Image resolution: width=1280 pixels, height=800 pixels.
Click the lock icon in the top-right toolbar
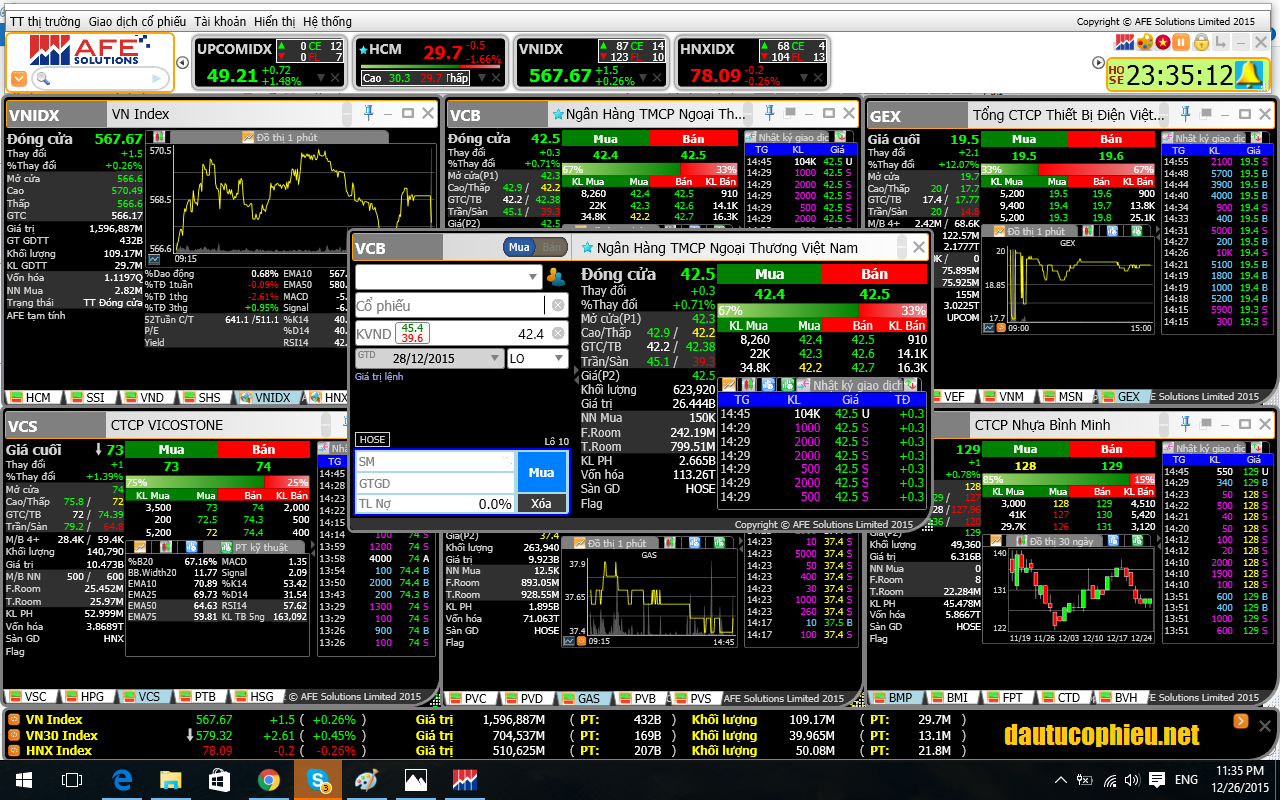(x=1201, y=42)
